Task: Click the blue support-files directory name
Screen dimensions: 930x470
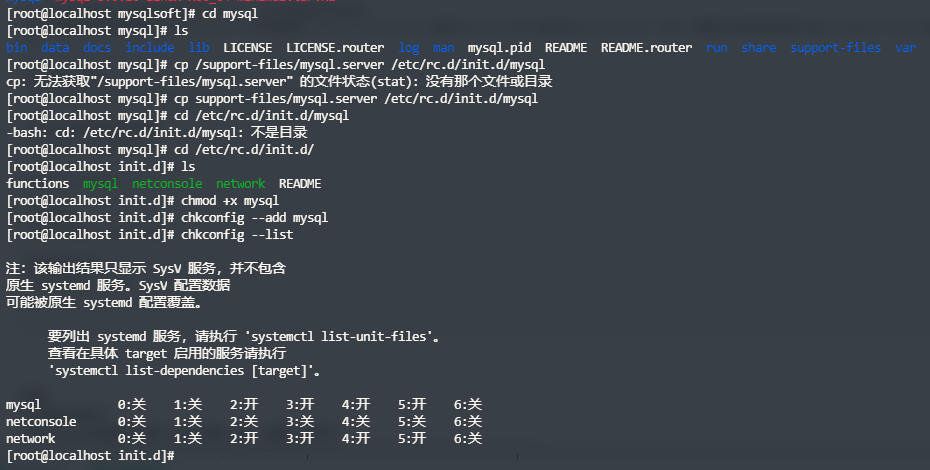Action: [x=836, y=48]
